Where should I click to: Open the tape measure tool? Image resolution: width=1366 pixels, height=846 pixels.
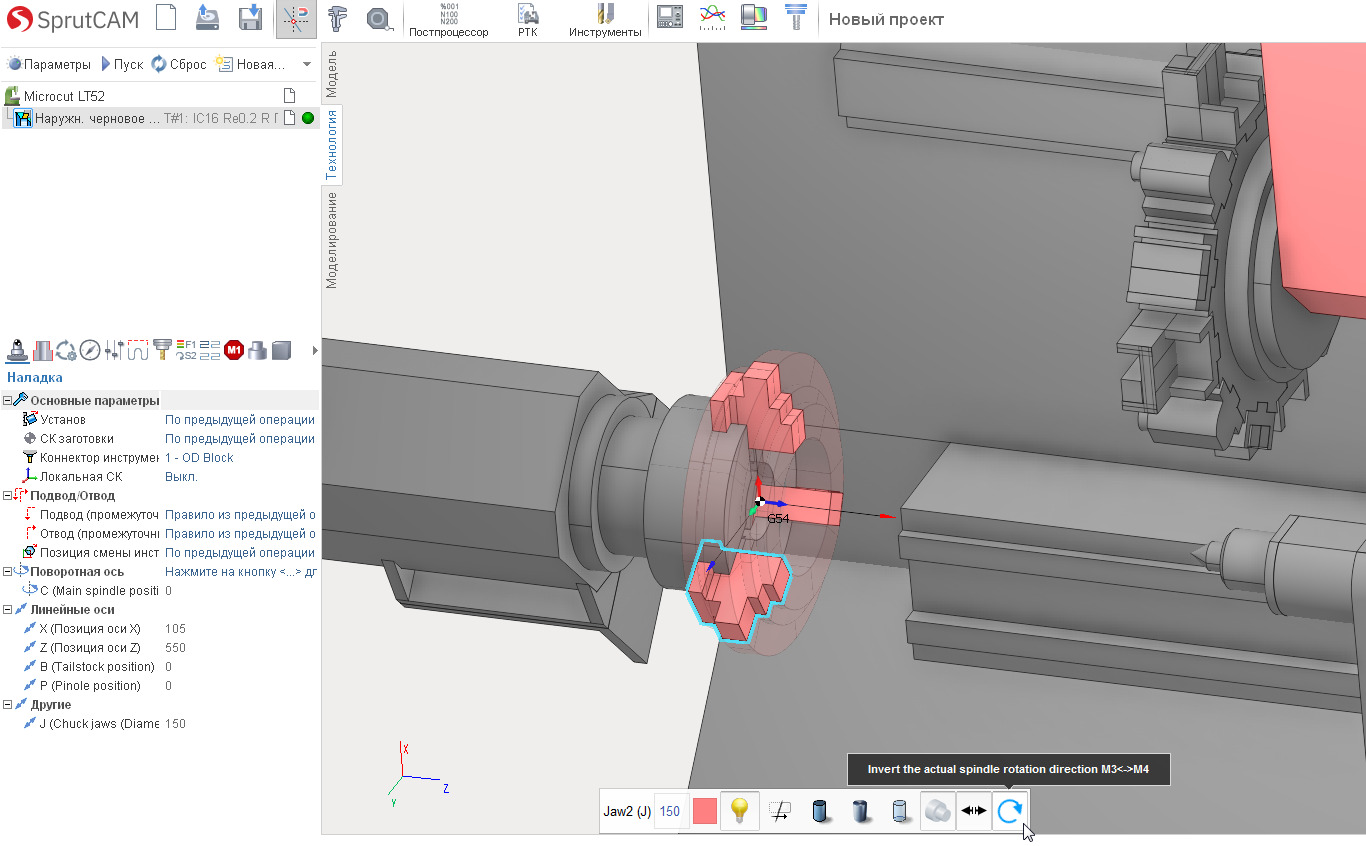379,18
